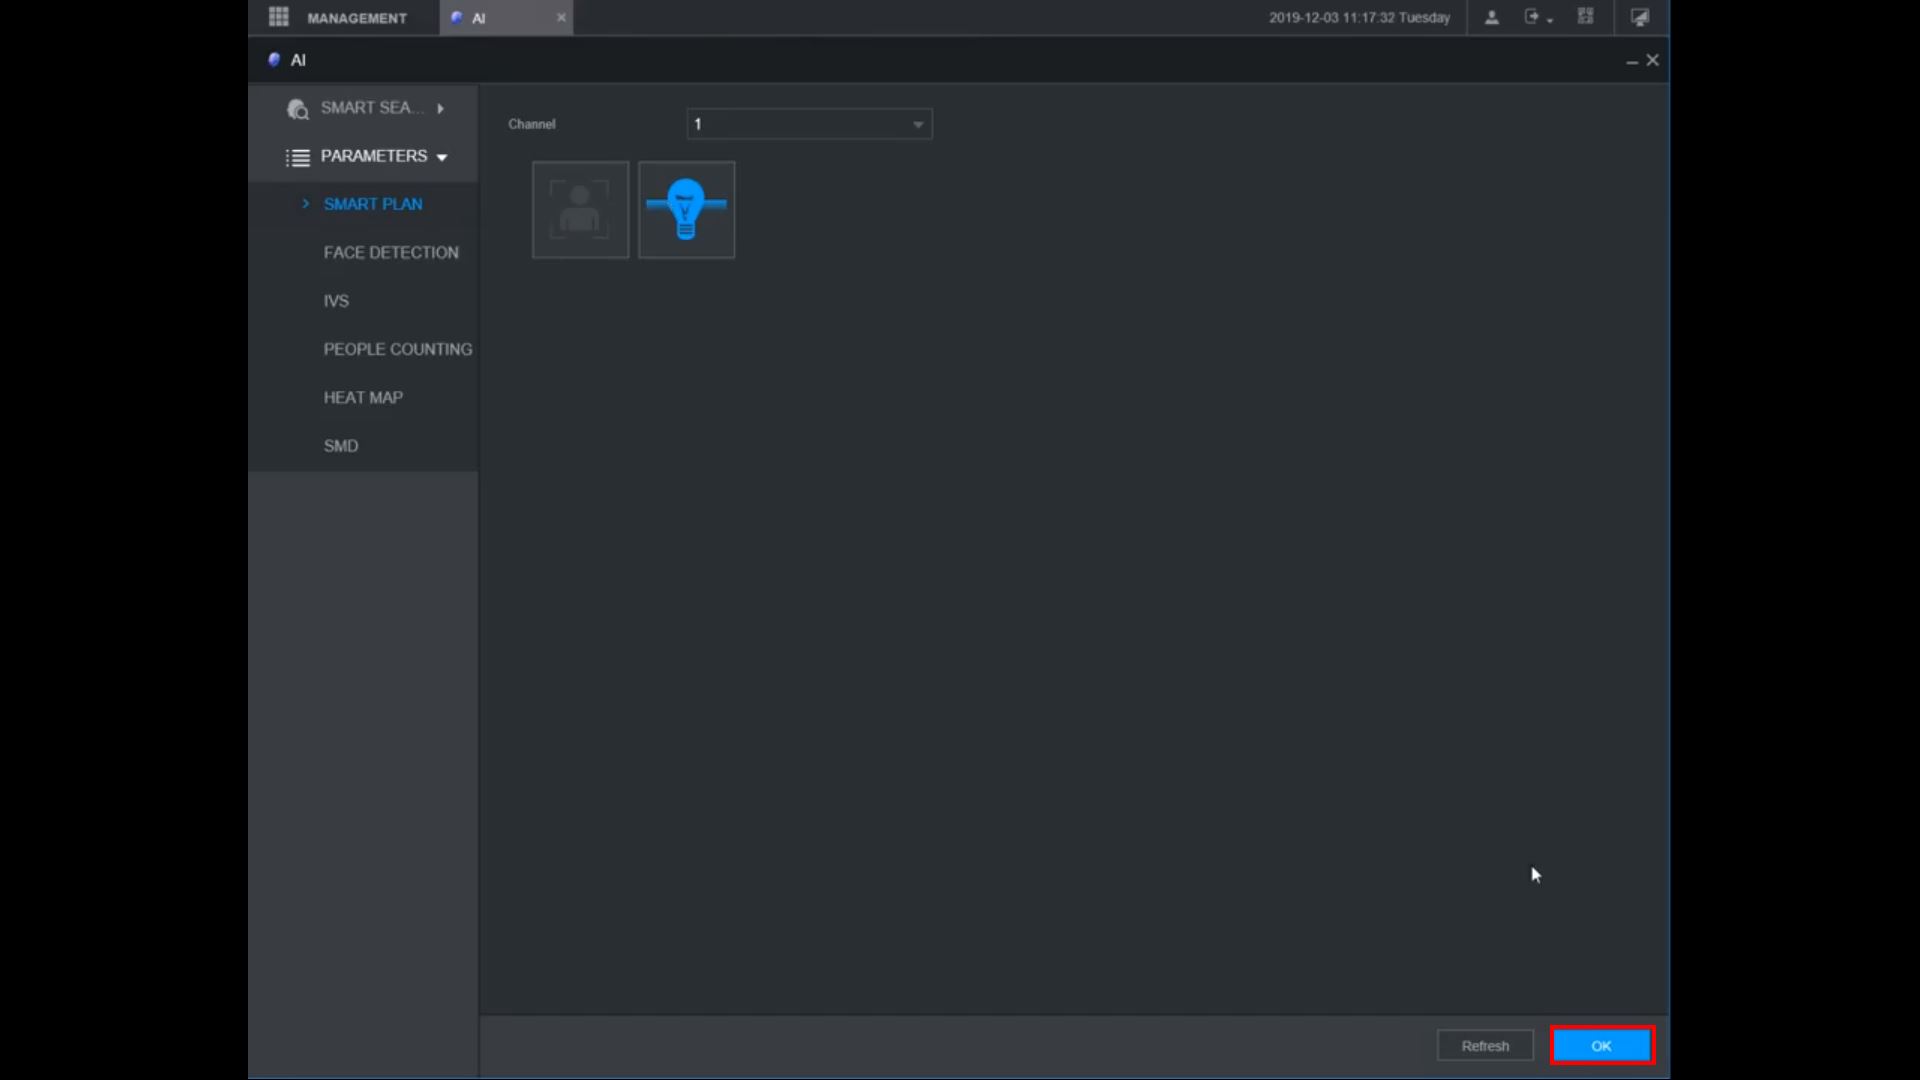Toggle the IVS smart plan lightbulb icon
1920x1080 pixels.
tap(686, 210)
